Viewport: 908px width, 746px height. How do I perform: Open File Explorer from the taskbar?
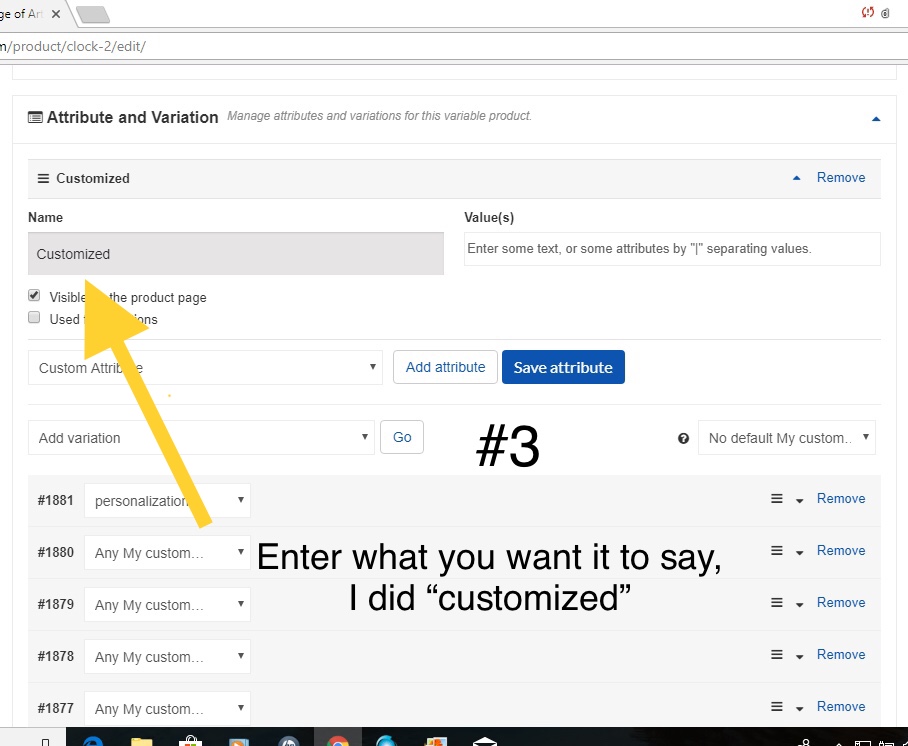(x=142, y=739)
